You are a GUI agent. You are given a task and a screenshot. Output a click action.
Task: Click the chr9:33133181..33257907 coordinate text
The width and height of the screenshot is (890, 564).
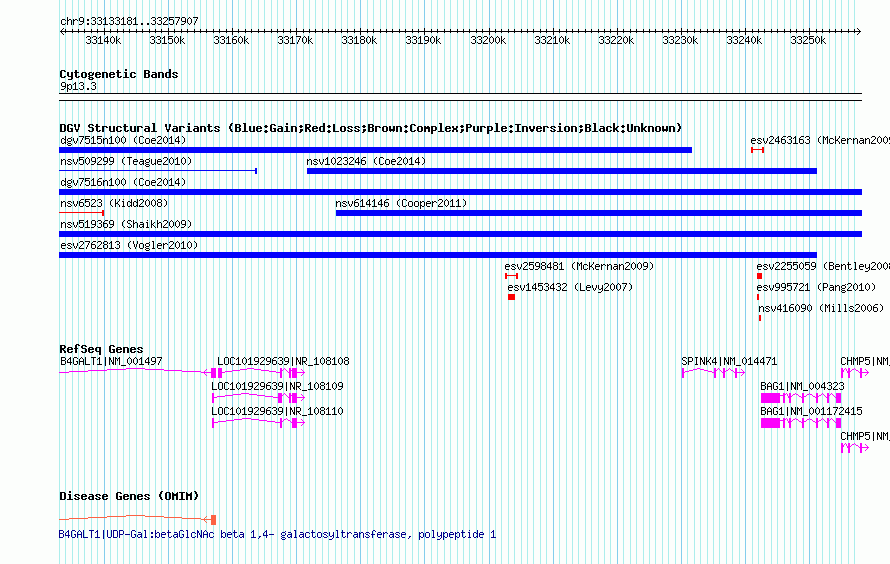point(129,21)
